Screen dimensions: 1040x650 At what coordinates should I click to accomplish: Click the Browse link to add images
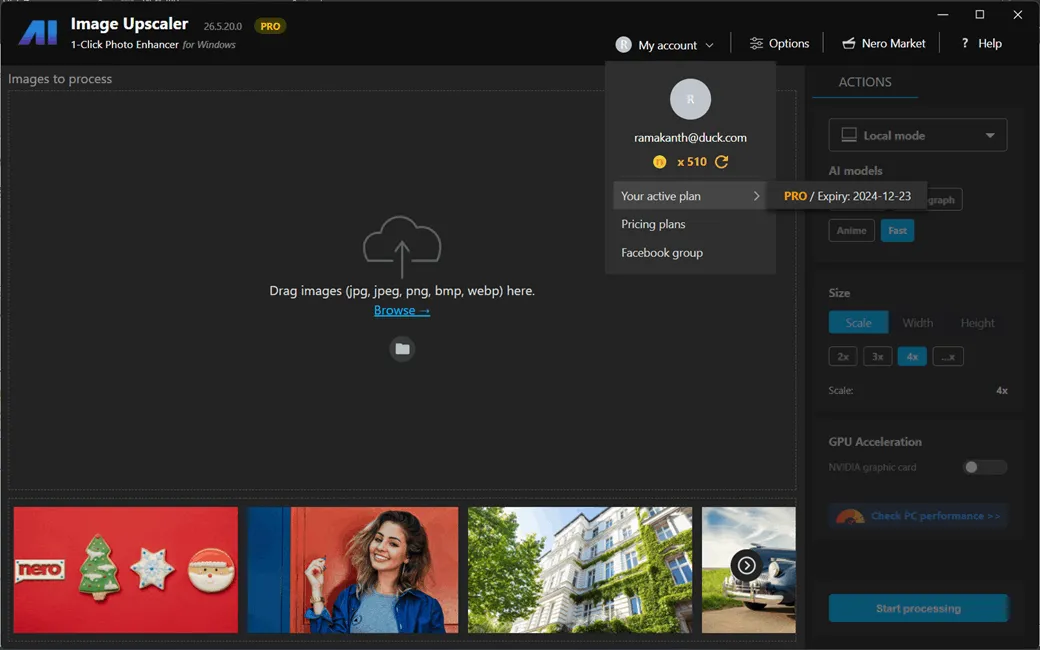click(x=402, y=310)
